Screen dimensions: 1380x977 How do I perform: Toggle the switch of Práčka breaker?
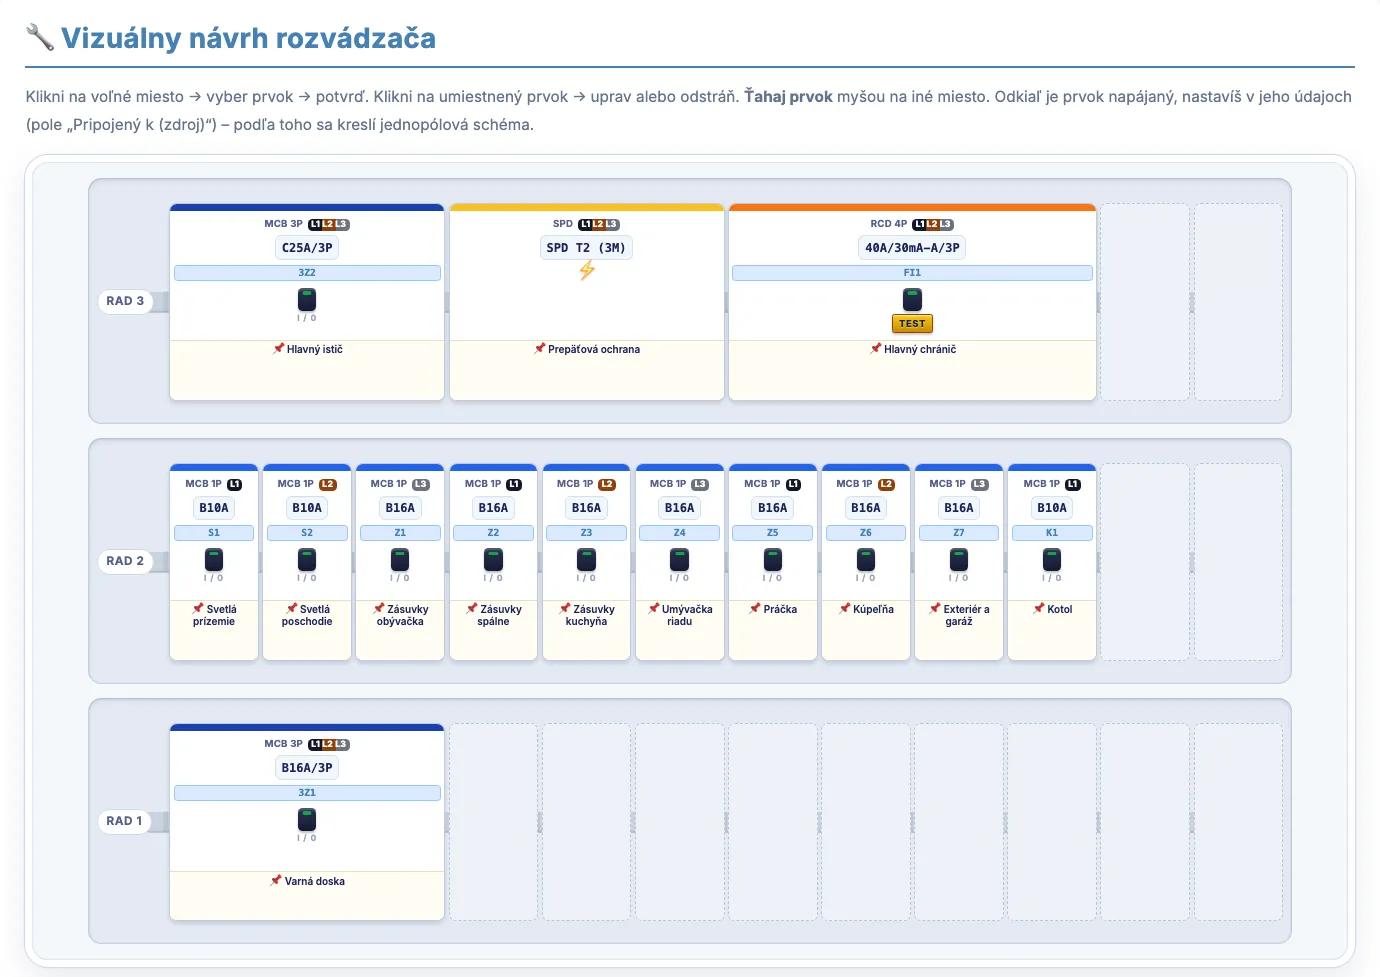(772, 559)
